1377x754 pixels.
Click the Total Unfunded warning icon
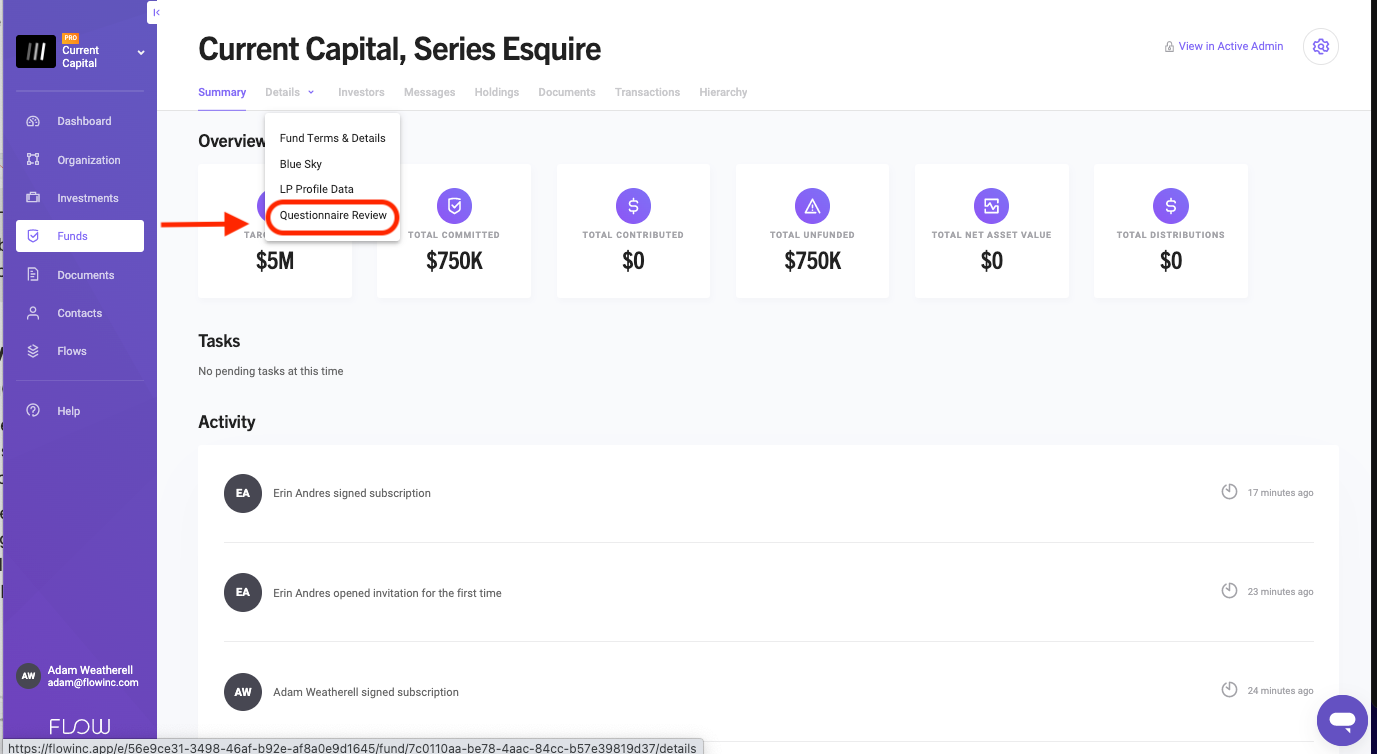(x=812, y=206)
